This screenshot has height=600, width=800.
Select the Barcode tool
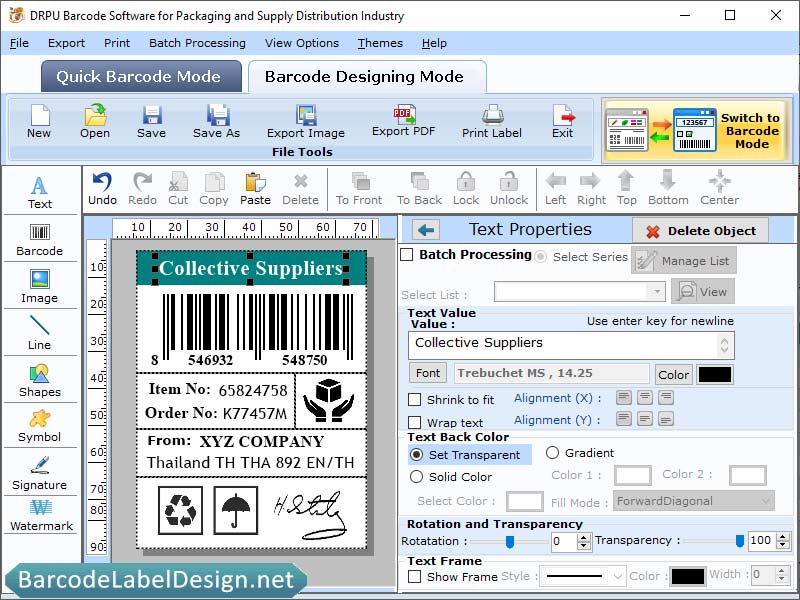click(40, 238)
